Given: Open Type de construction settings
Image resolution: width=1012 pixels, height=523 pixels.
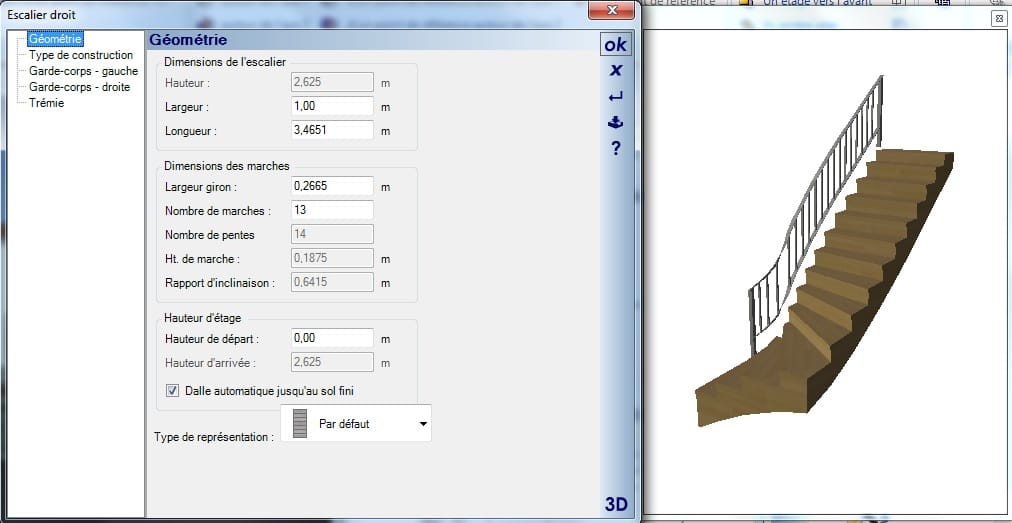Looking at the screenshot, I should 81,55.
